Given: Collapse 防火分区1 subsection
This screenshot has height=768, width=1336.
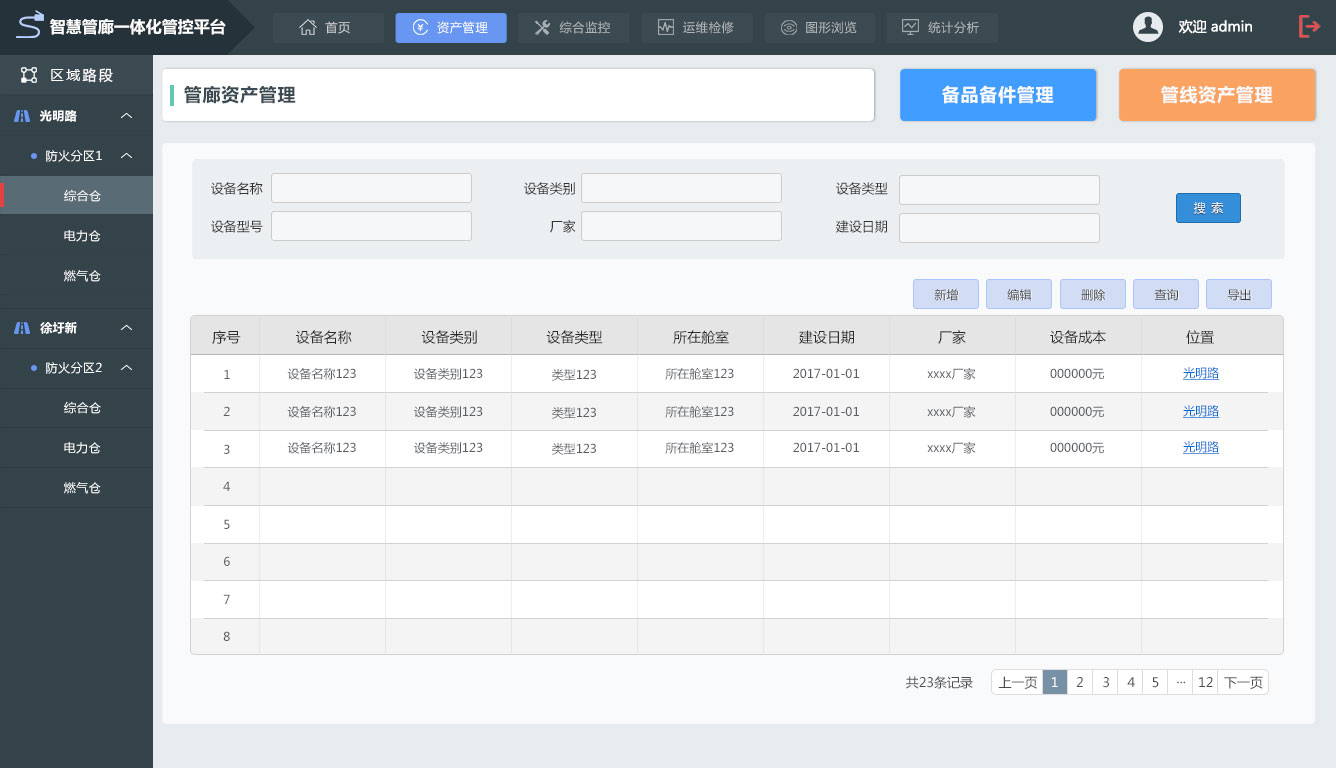Looking at the screenshot, I should [127, 156].
